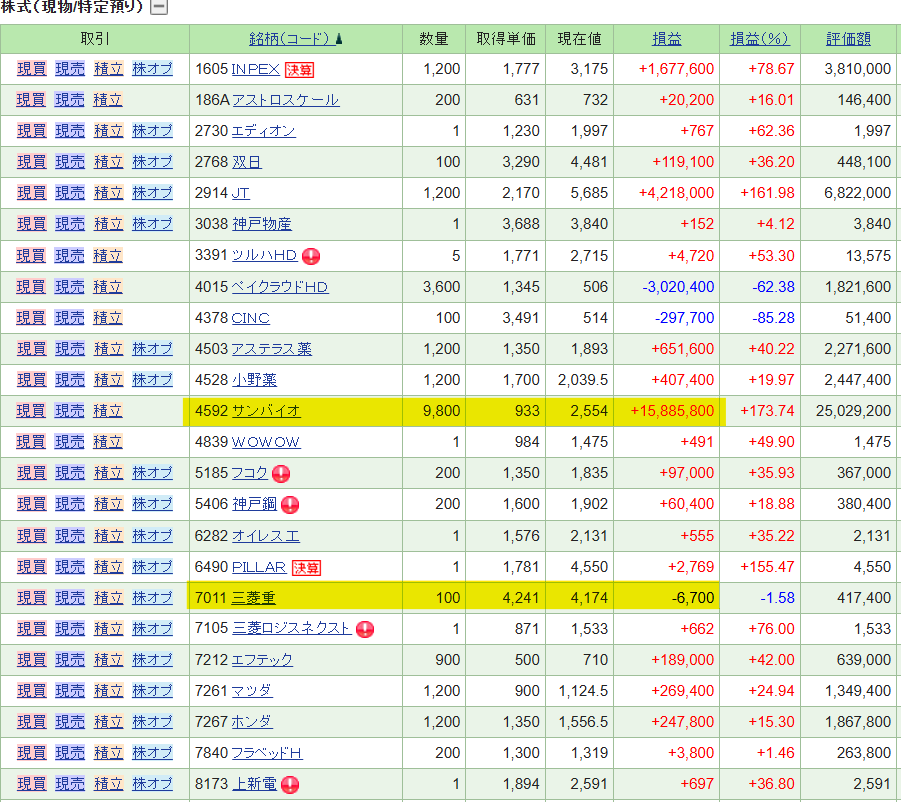Image resolution: width=901 pixels, height=802 pixels.
Task: Click the 決算 badge next to INPEX
Action: [x=299, y=69]
